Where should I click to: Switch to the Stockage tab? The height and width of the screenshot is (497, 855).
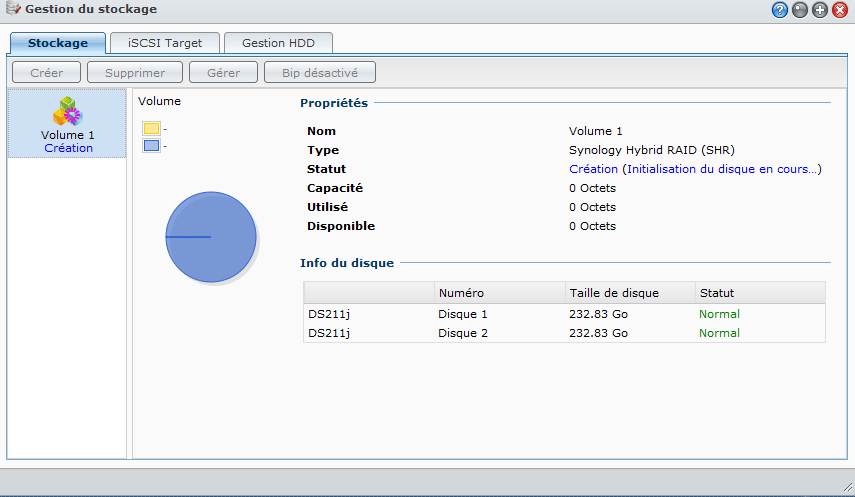pos(58,43)
